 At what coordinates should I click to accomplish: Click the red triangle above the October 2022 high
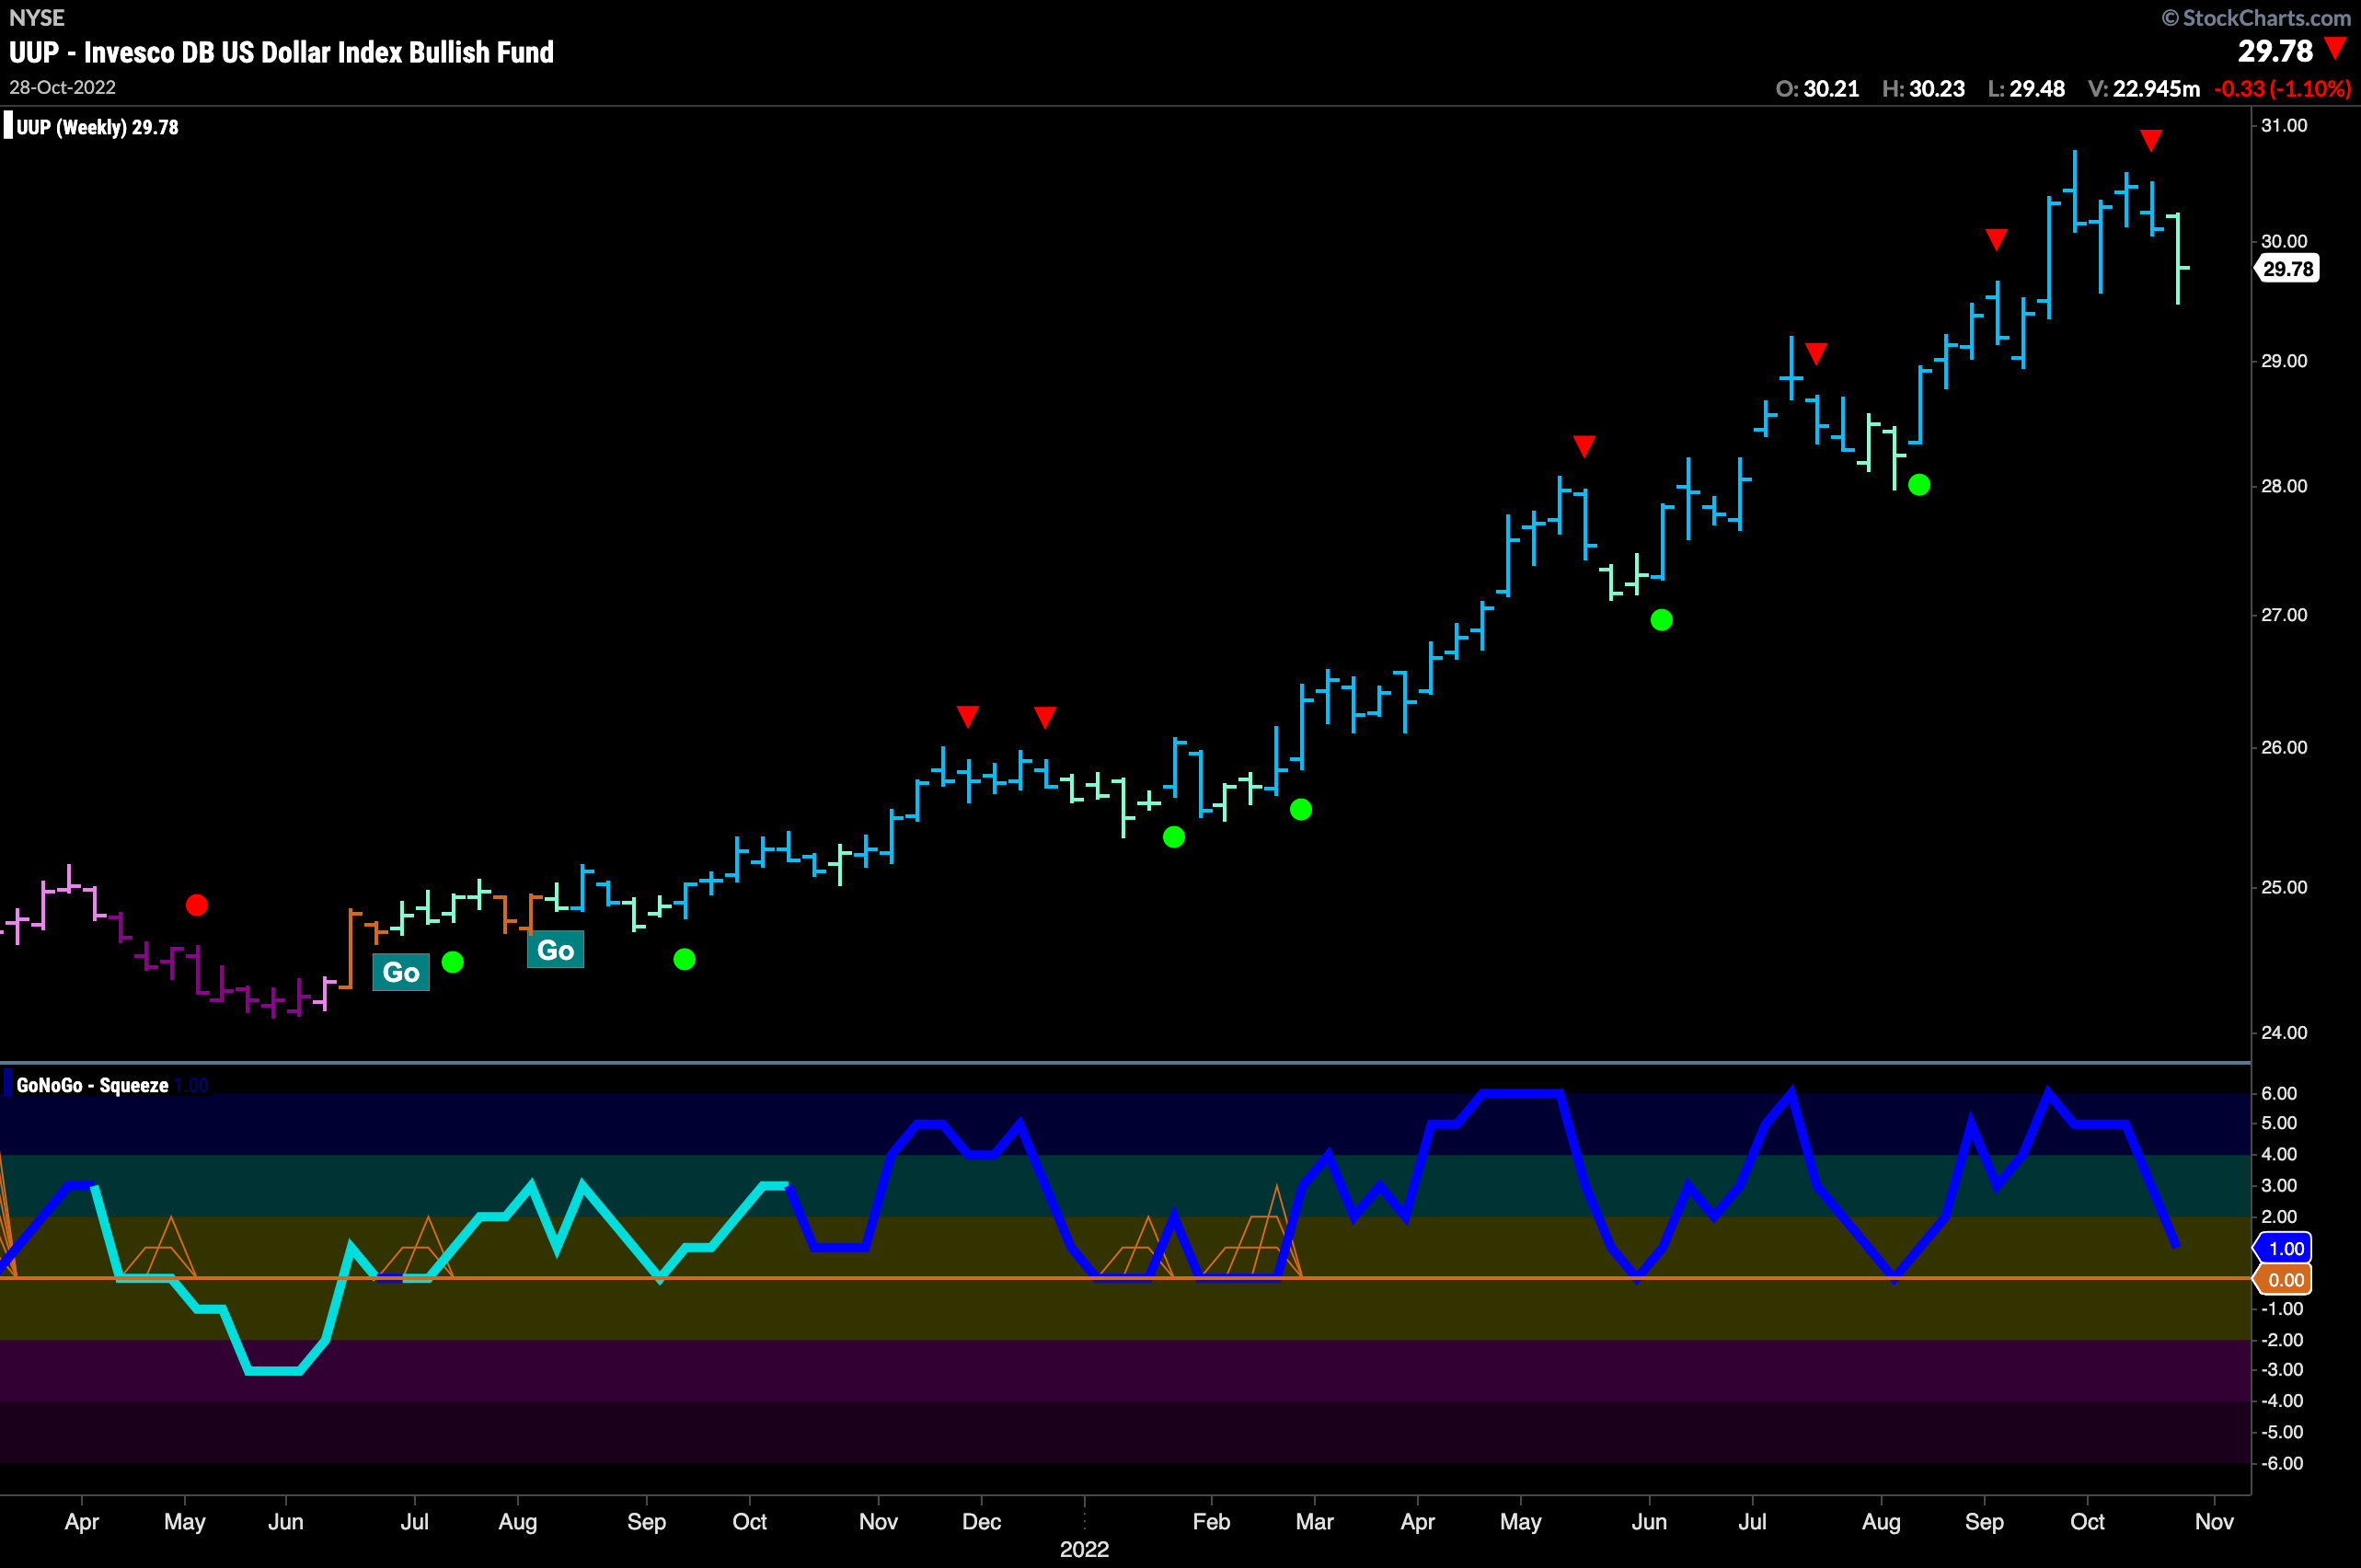pos(2151,140)
